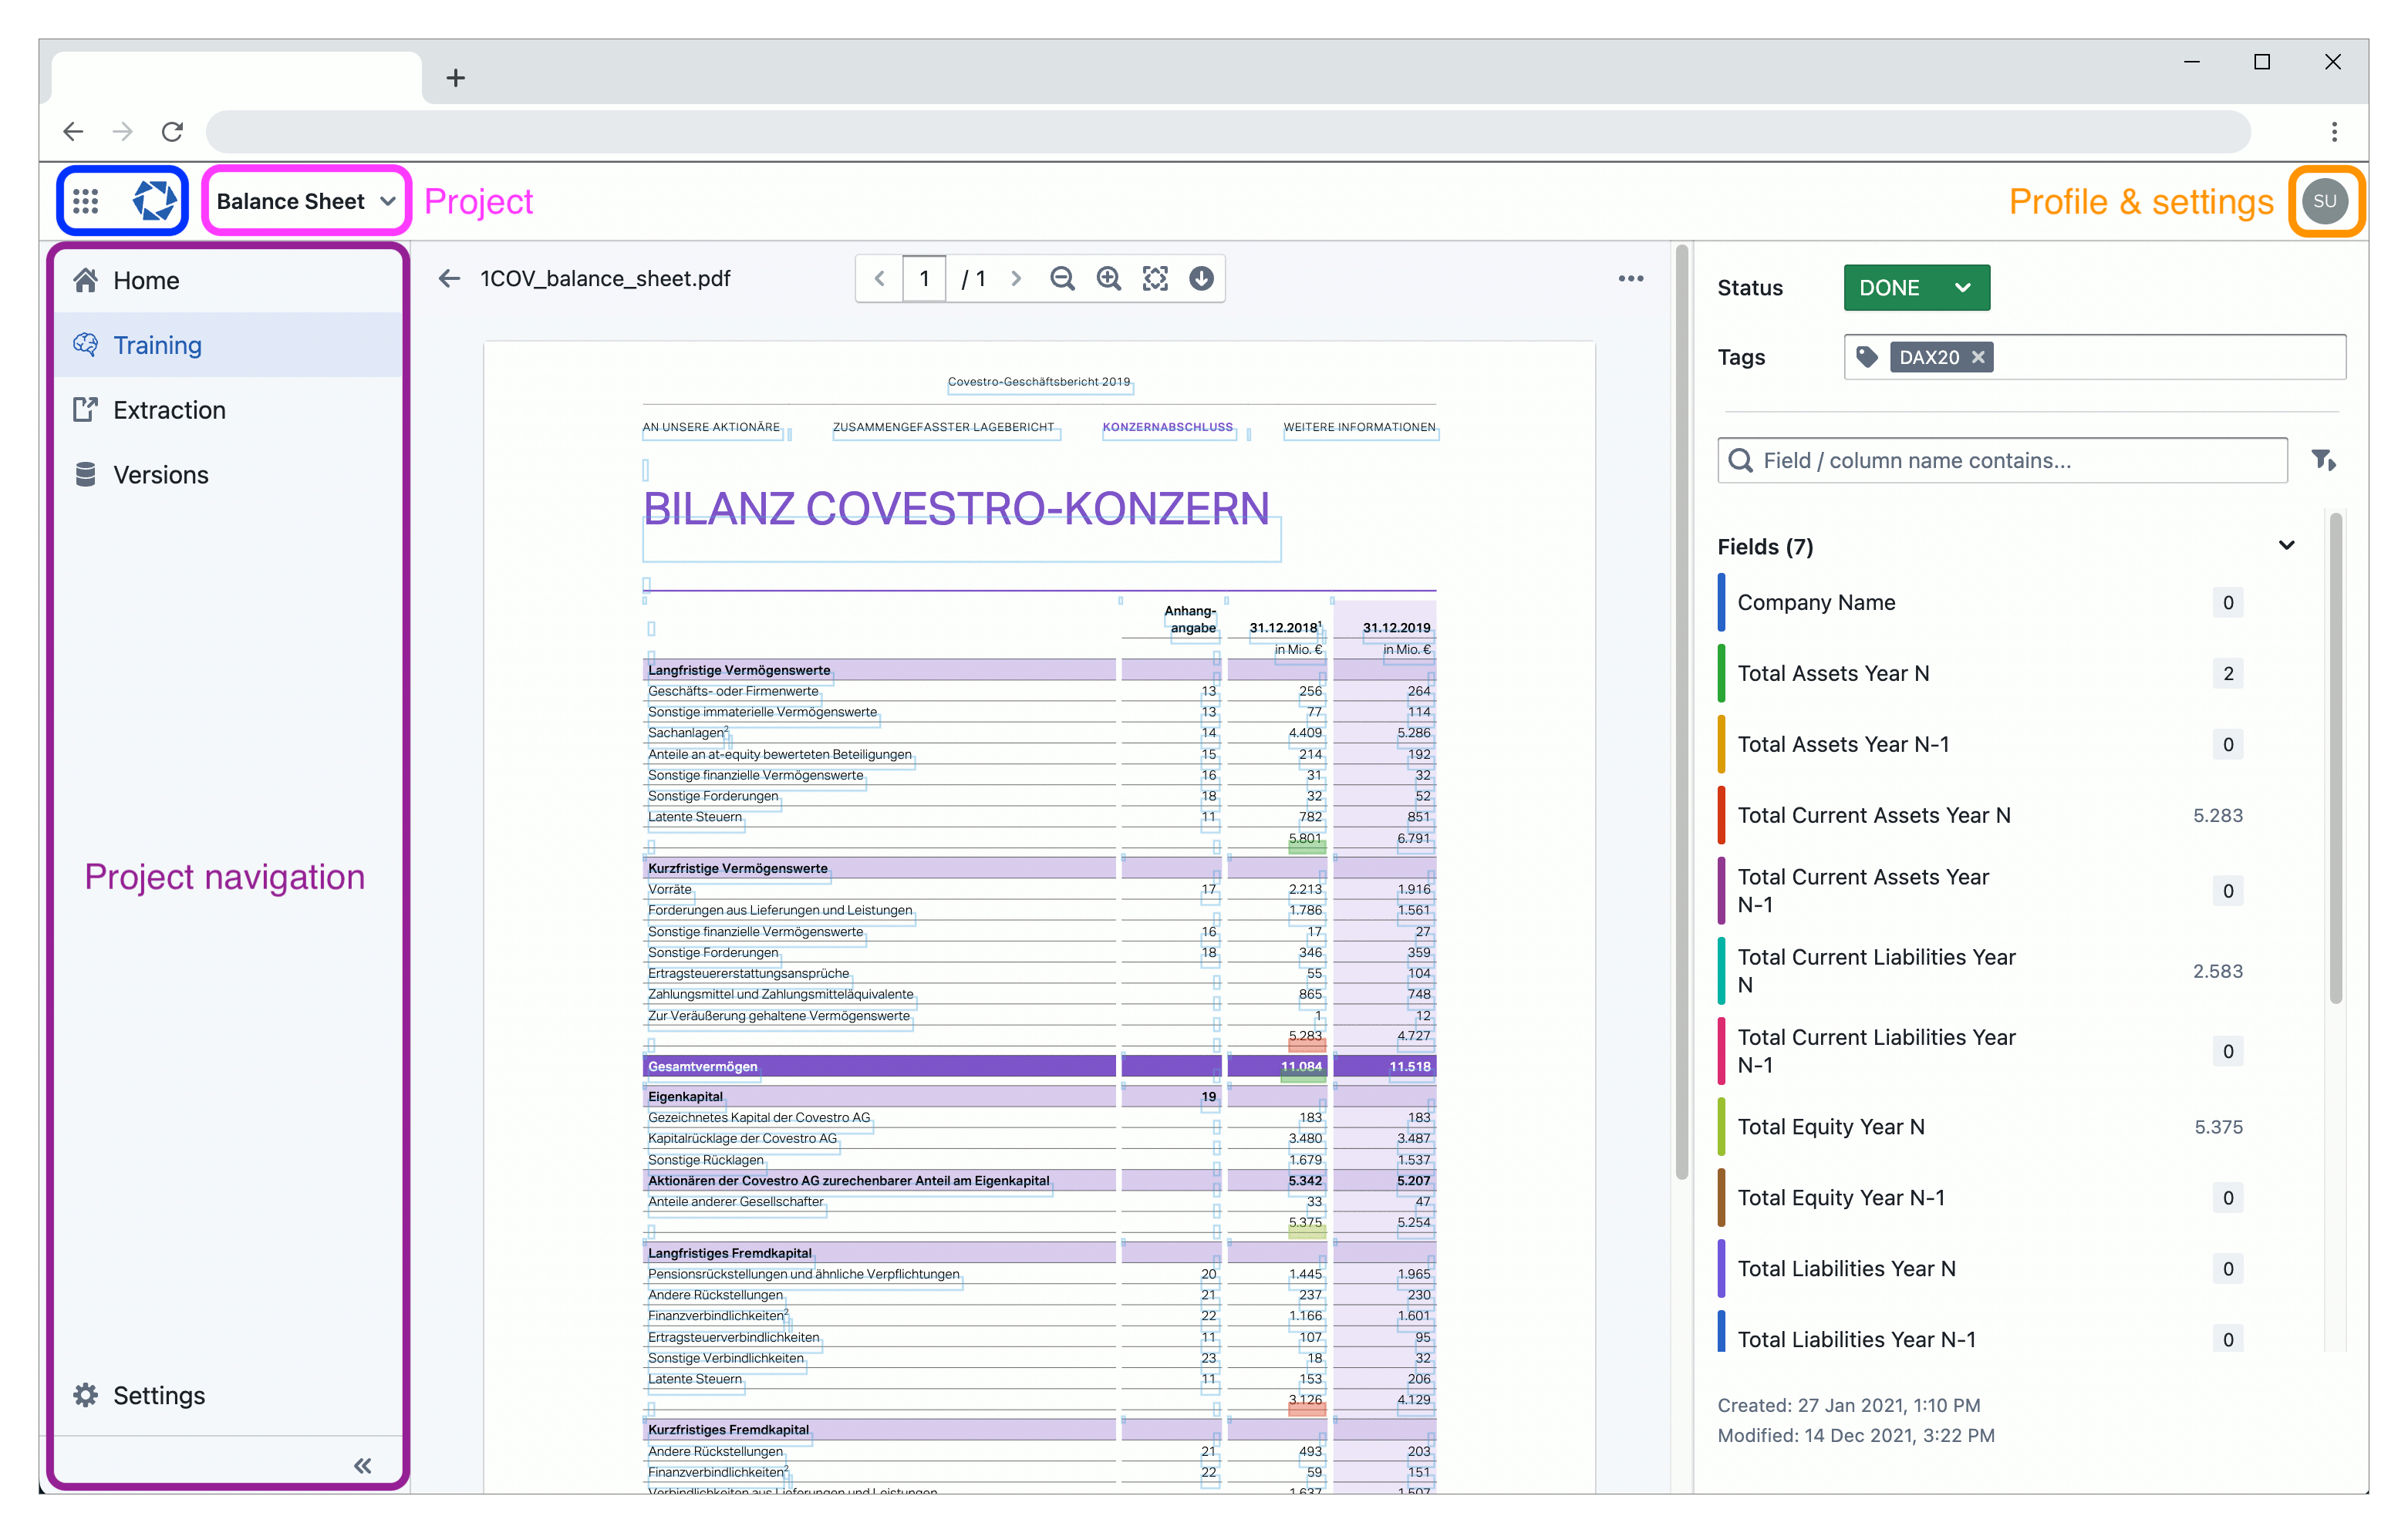Click the Home house icon
Viewport: 2408px width, 1533px height.
tap(86, 280)
